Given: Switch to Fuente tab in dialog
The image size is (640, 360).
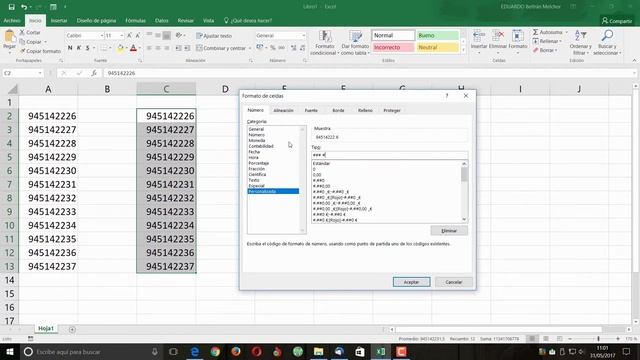Looking at the screenshot, I should [311, 111].
